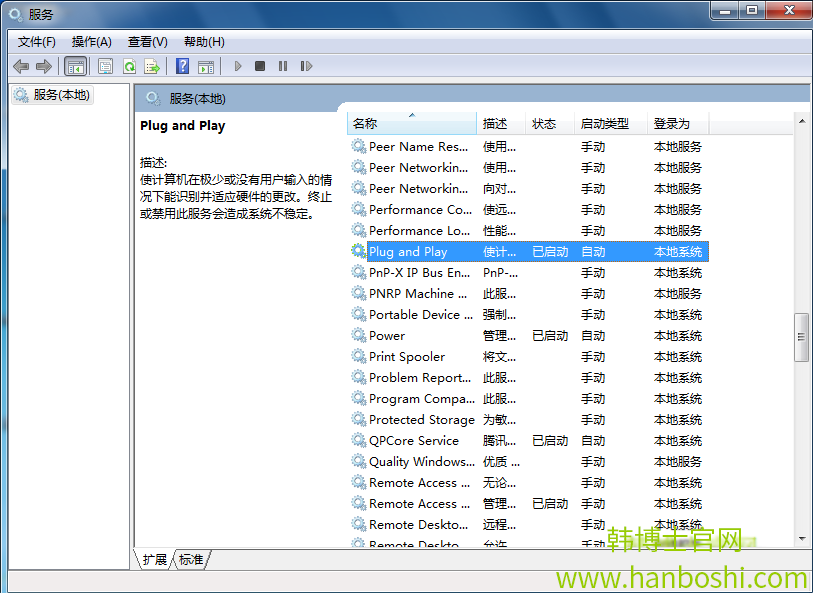Open the properties dialog icon

pyautogui.click(x=105, y=66)
